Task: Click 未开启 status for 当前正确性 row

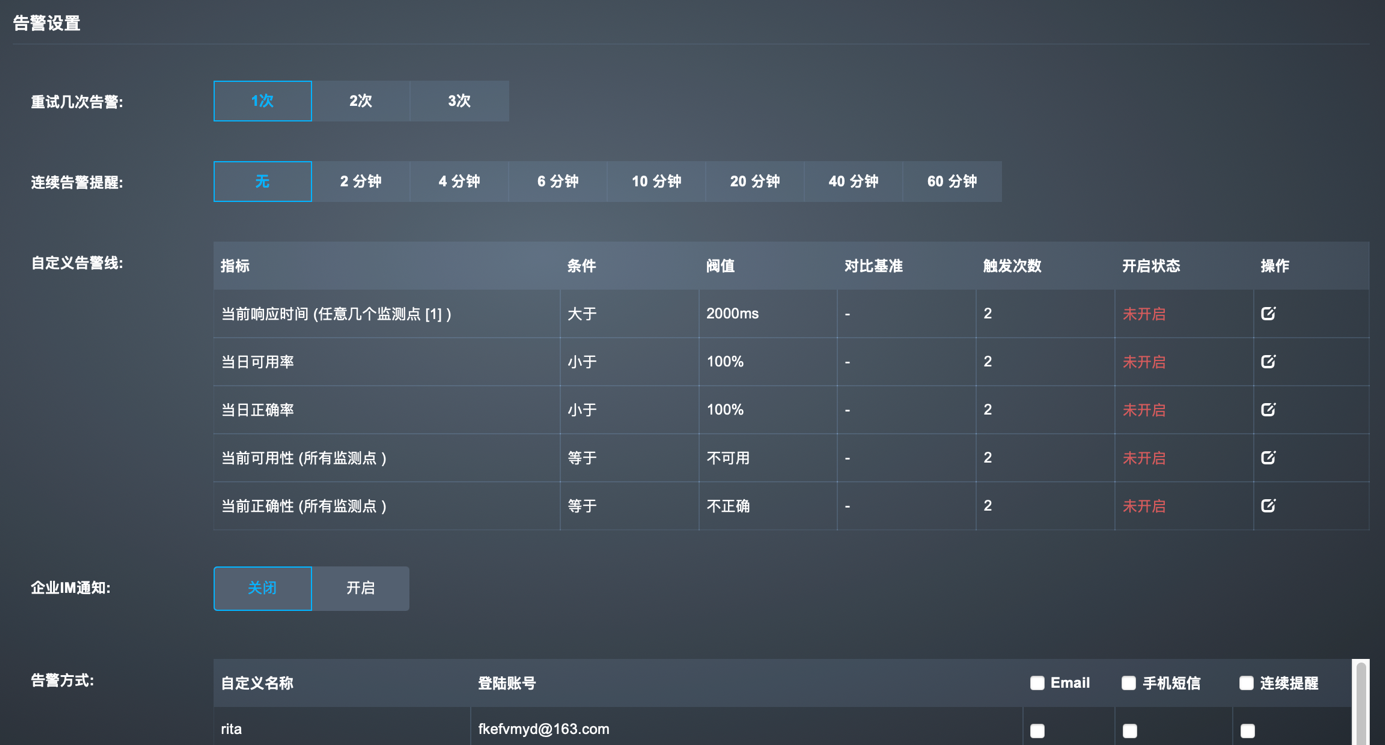Action: [1144, 506]
